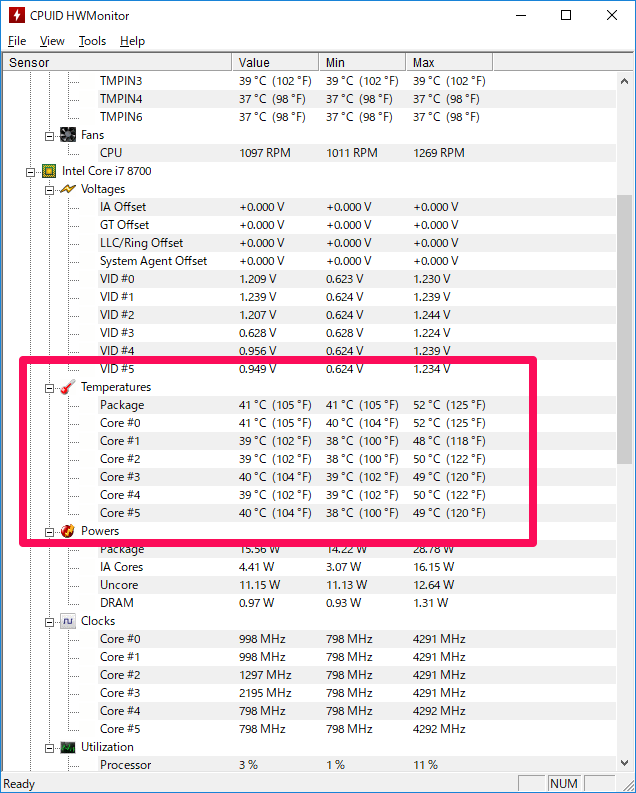Click the HWMonitor lightning bolt app icon

click(17, 15)
